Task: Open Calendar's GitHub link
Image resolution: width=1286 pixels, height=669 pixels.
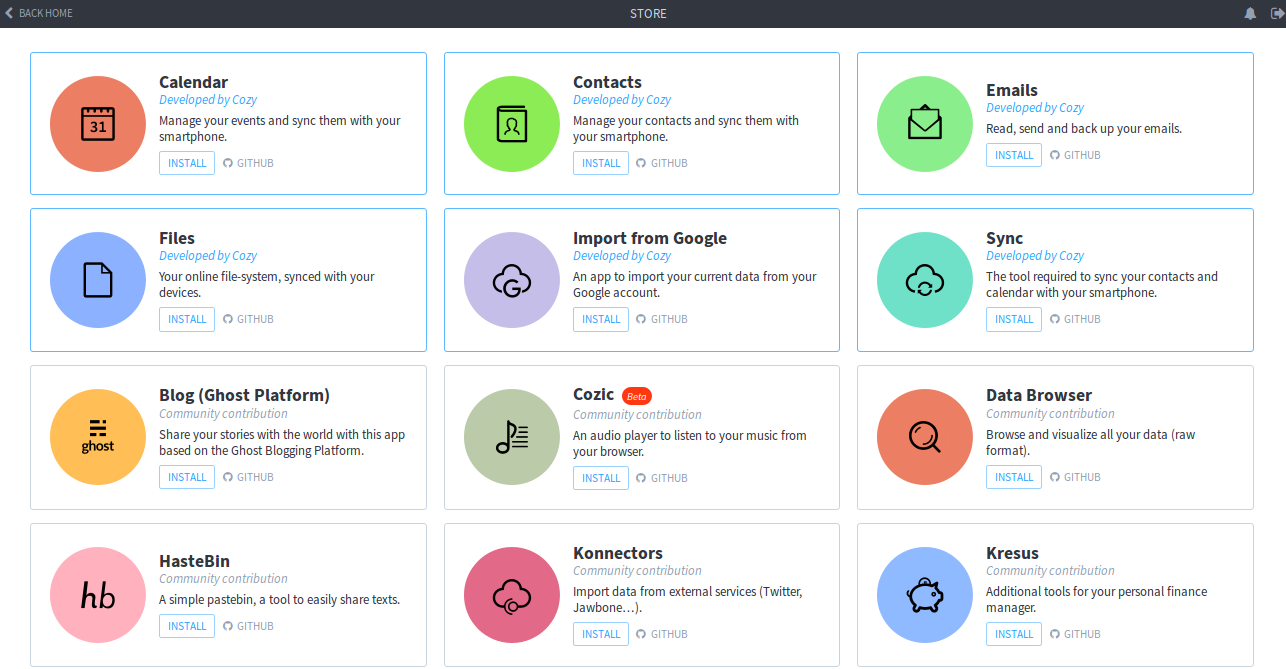Action: (248, 163)
